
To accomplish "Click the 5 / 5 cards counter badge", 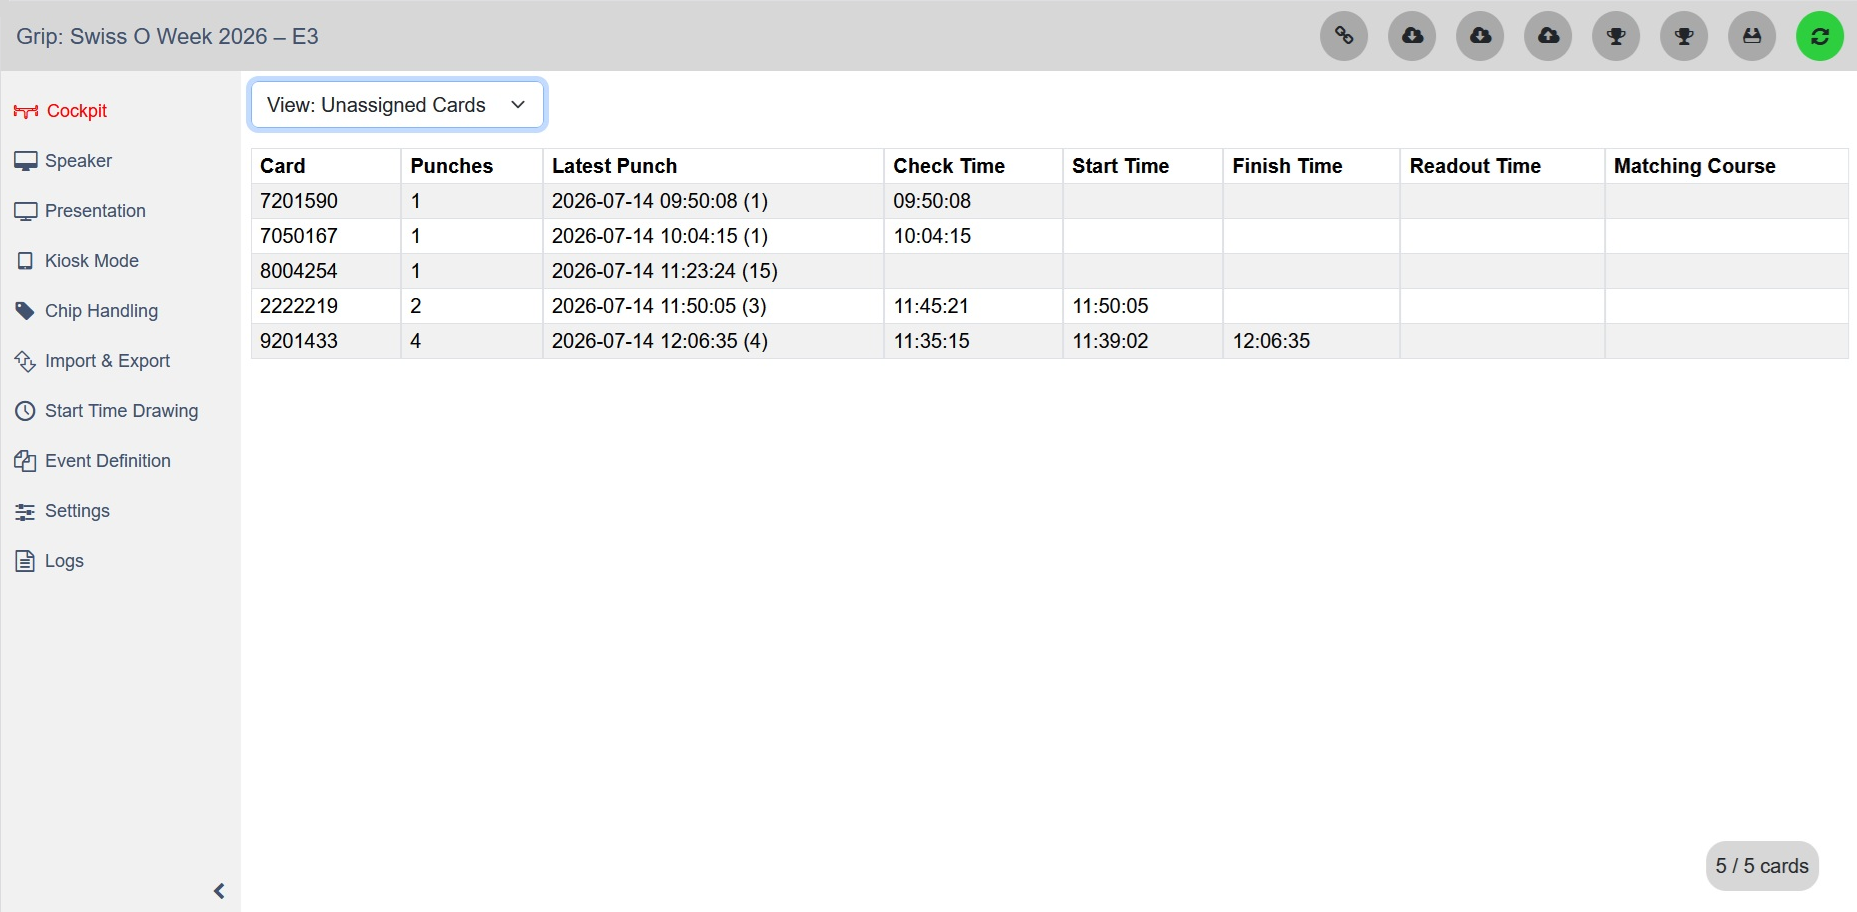I will click(x=1762, y=866).
